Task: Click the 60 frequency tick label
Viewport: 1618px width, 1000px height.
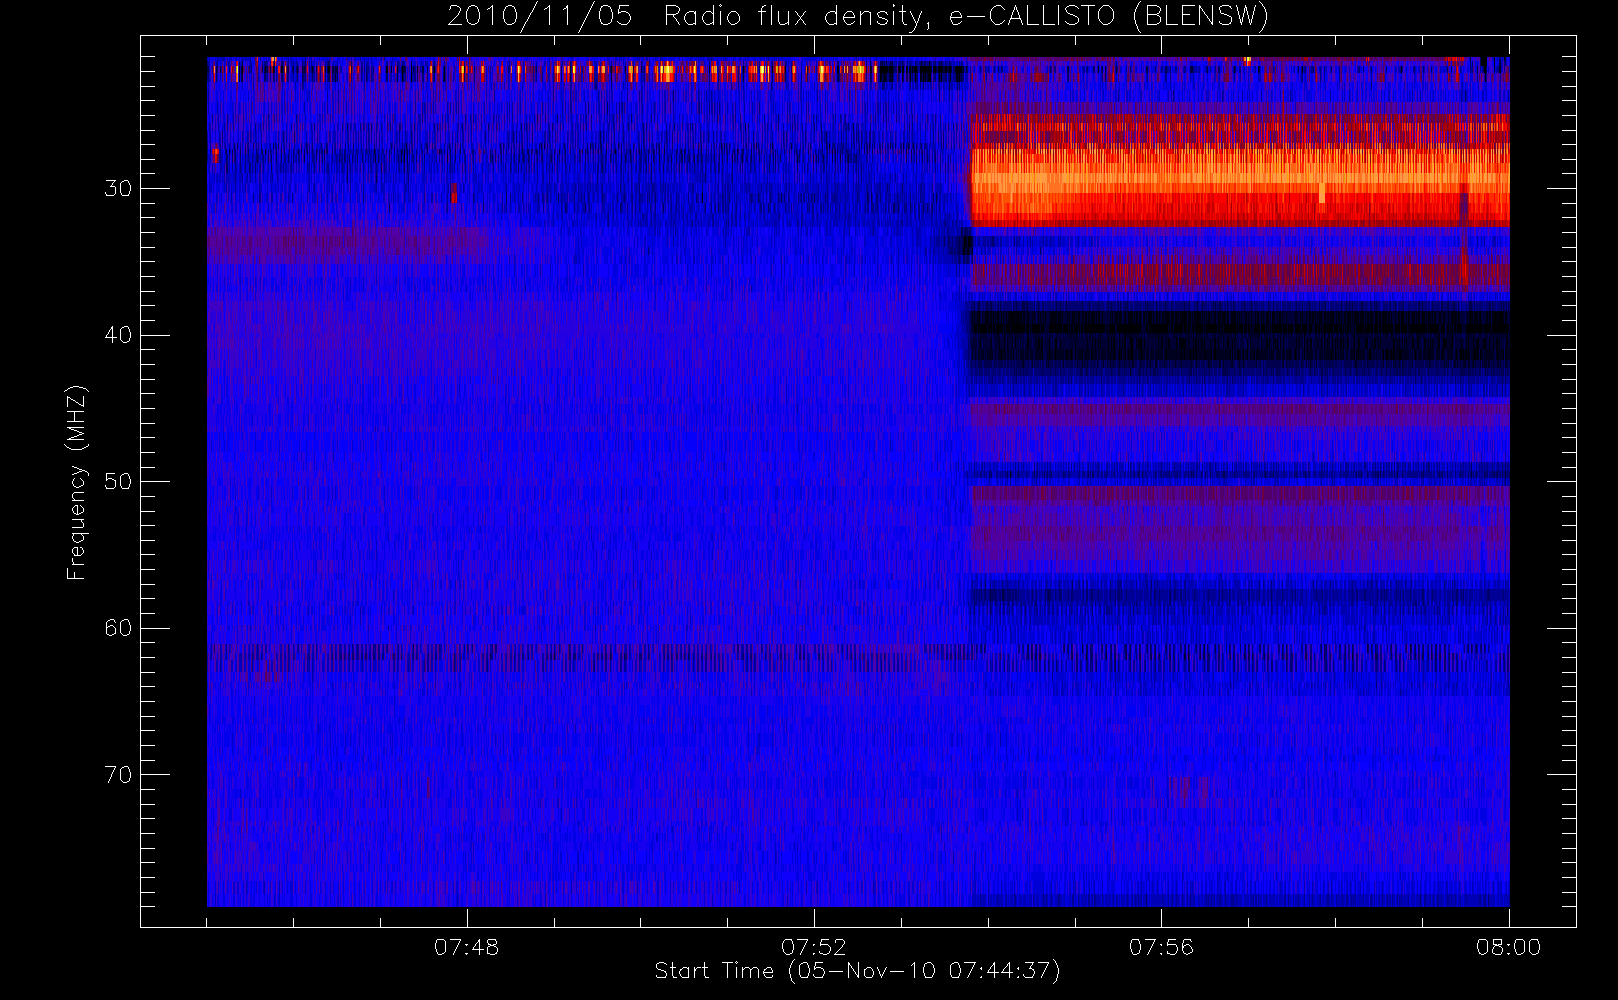Action: (x=118, y=628)
